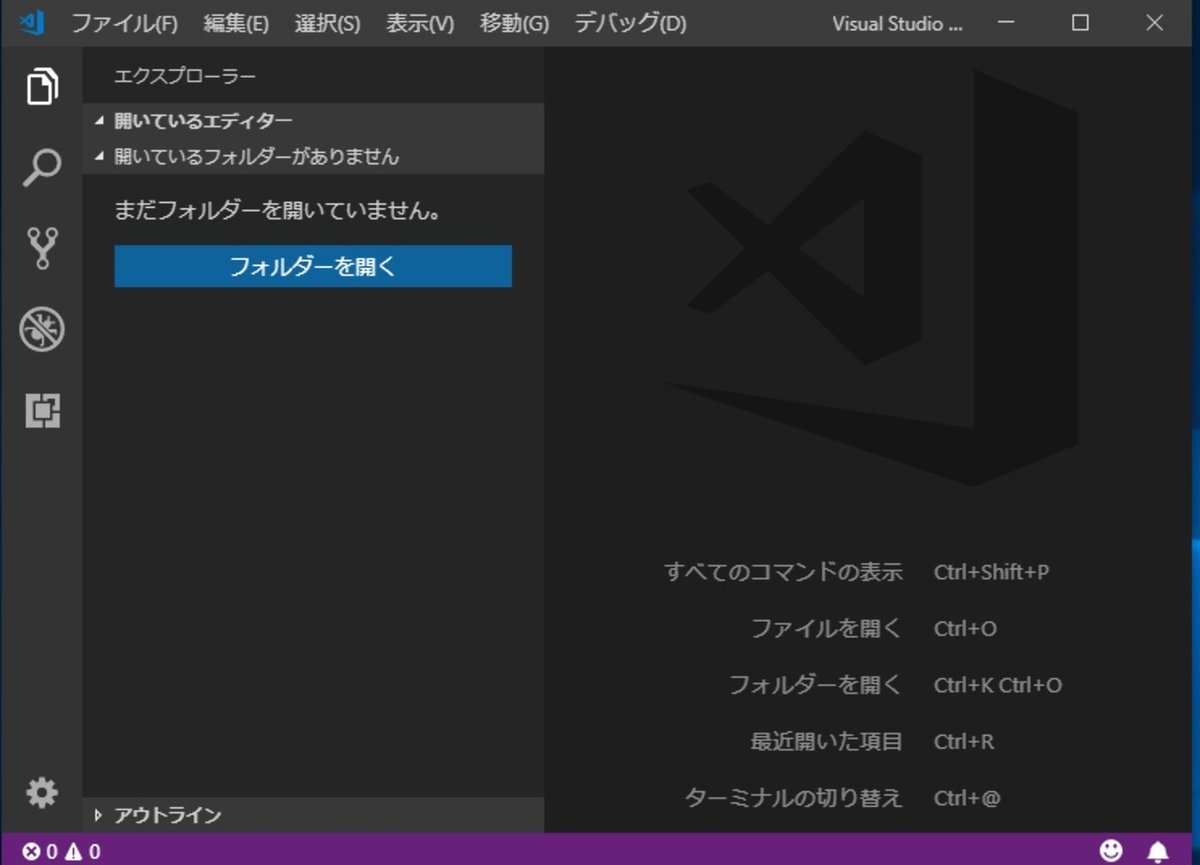Click ターミナルの切り替え shortcut label

click(x=793, y=798)
